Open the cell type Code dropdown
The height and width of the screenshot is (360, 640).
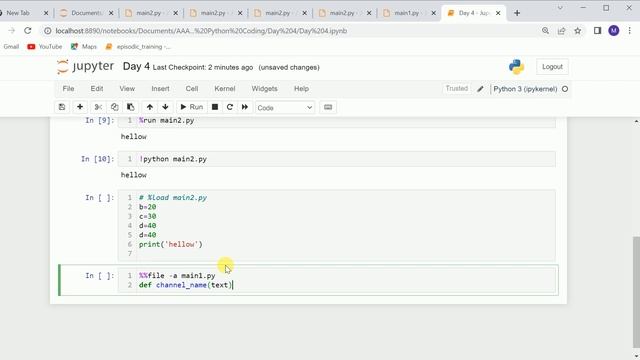pos(285,108)
